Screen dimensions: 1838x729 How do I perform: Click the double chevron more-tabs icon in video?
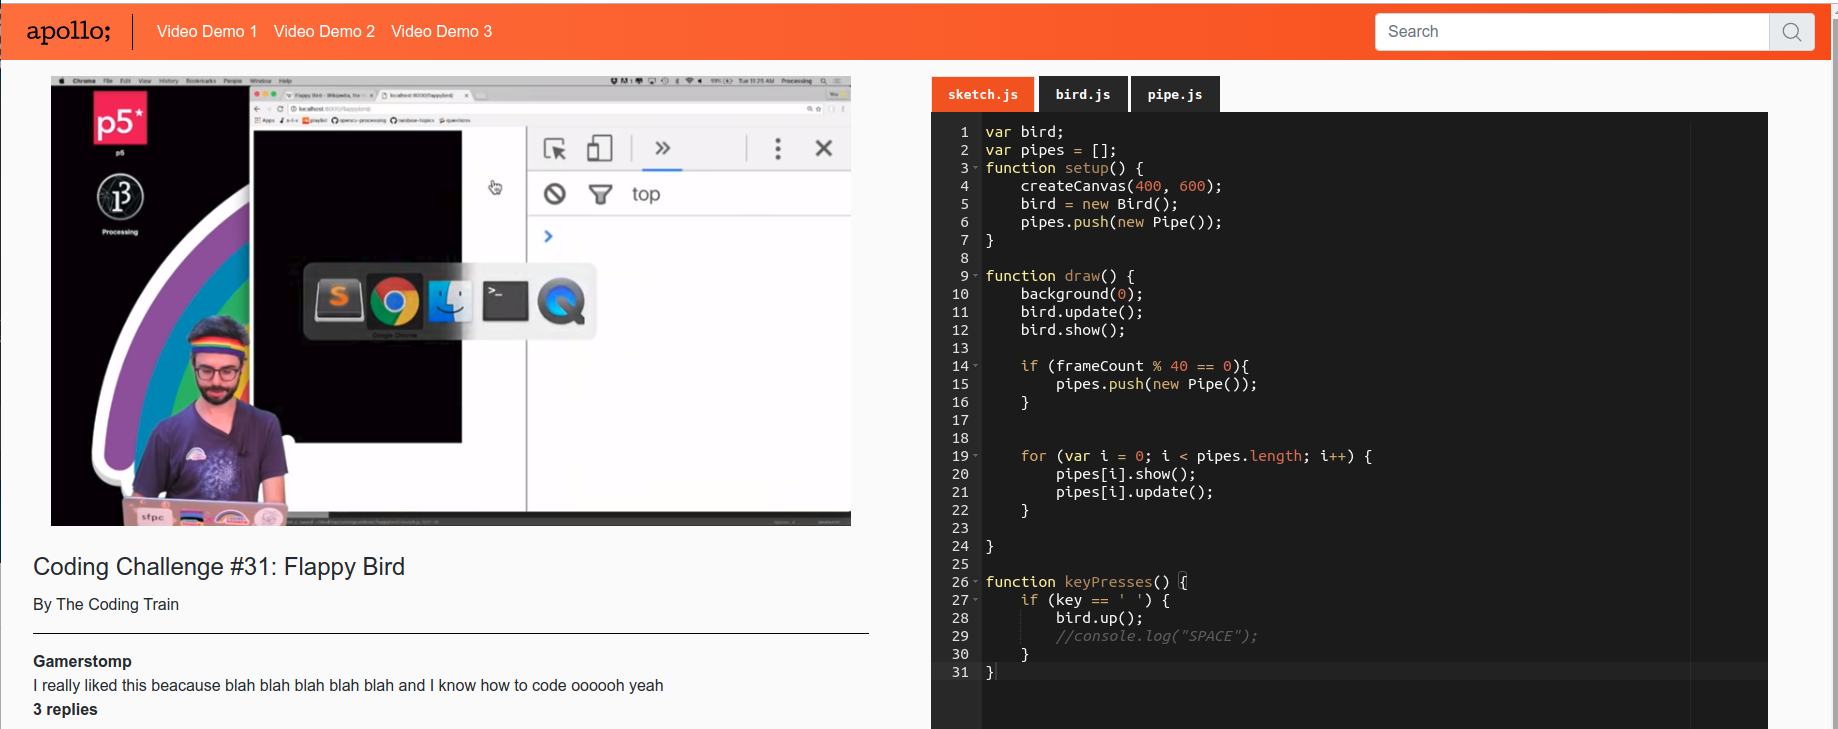(662, 148)
